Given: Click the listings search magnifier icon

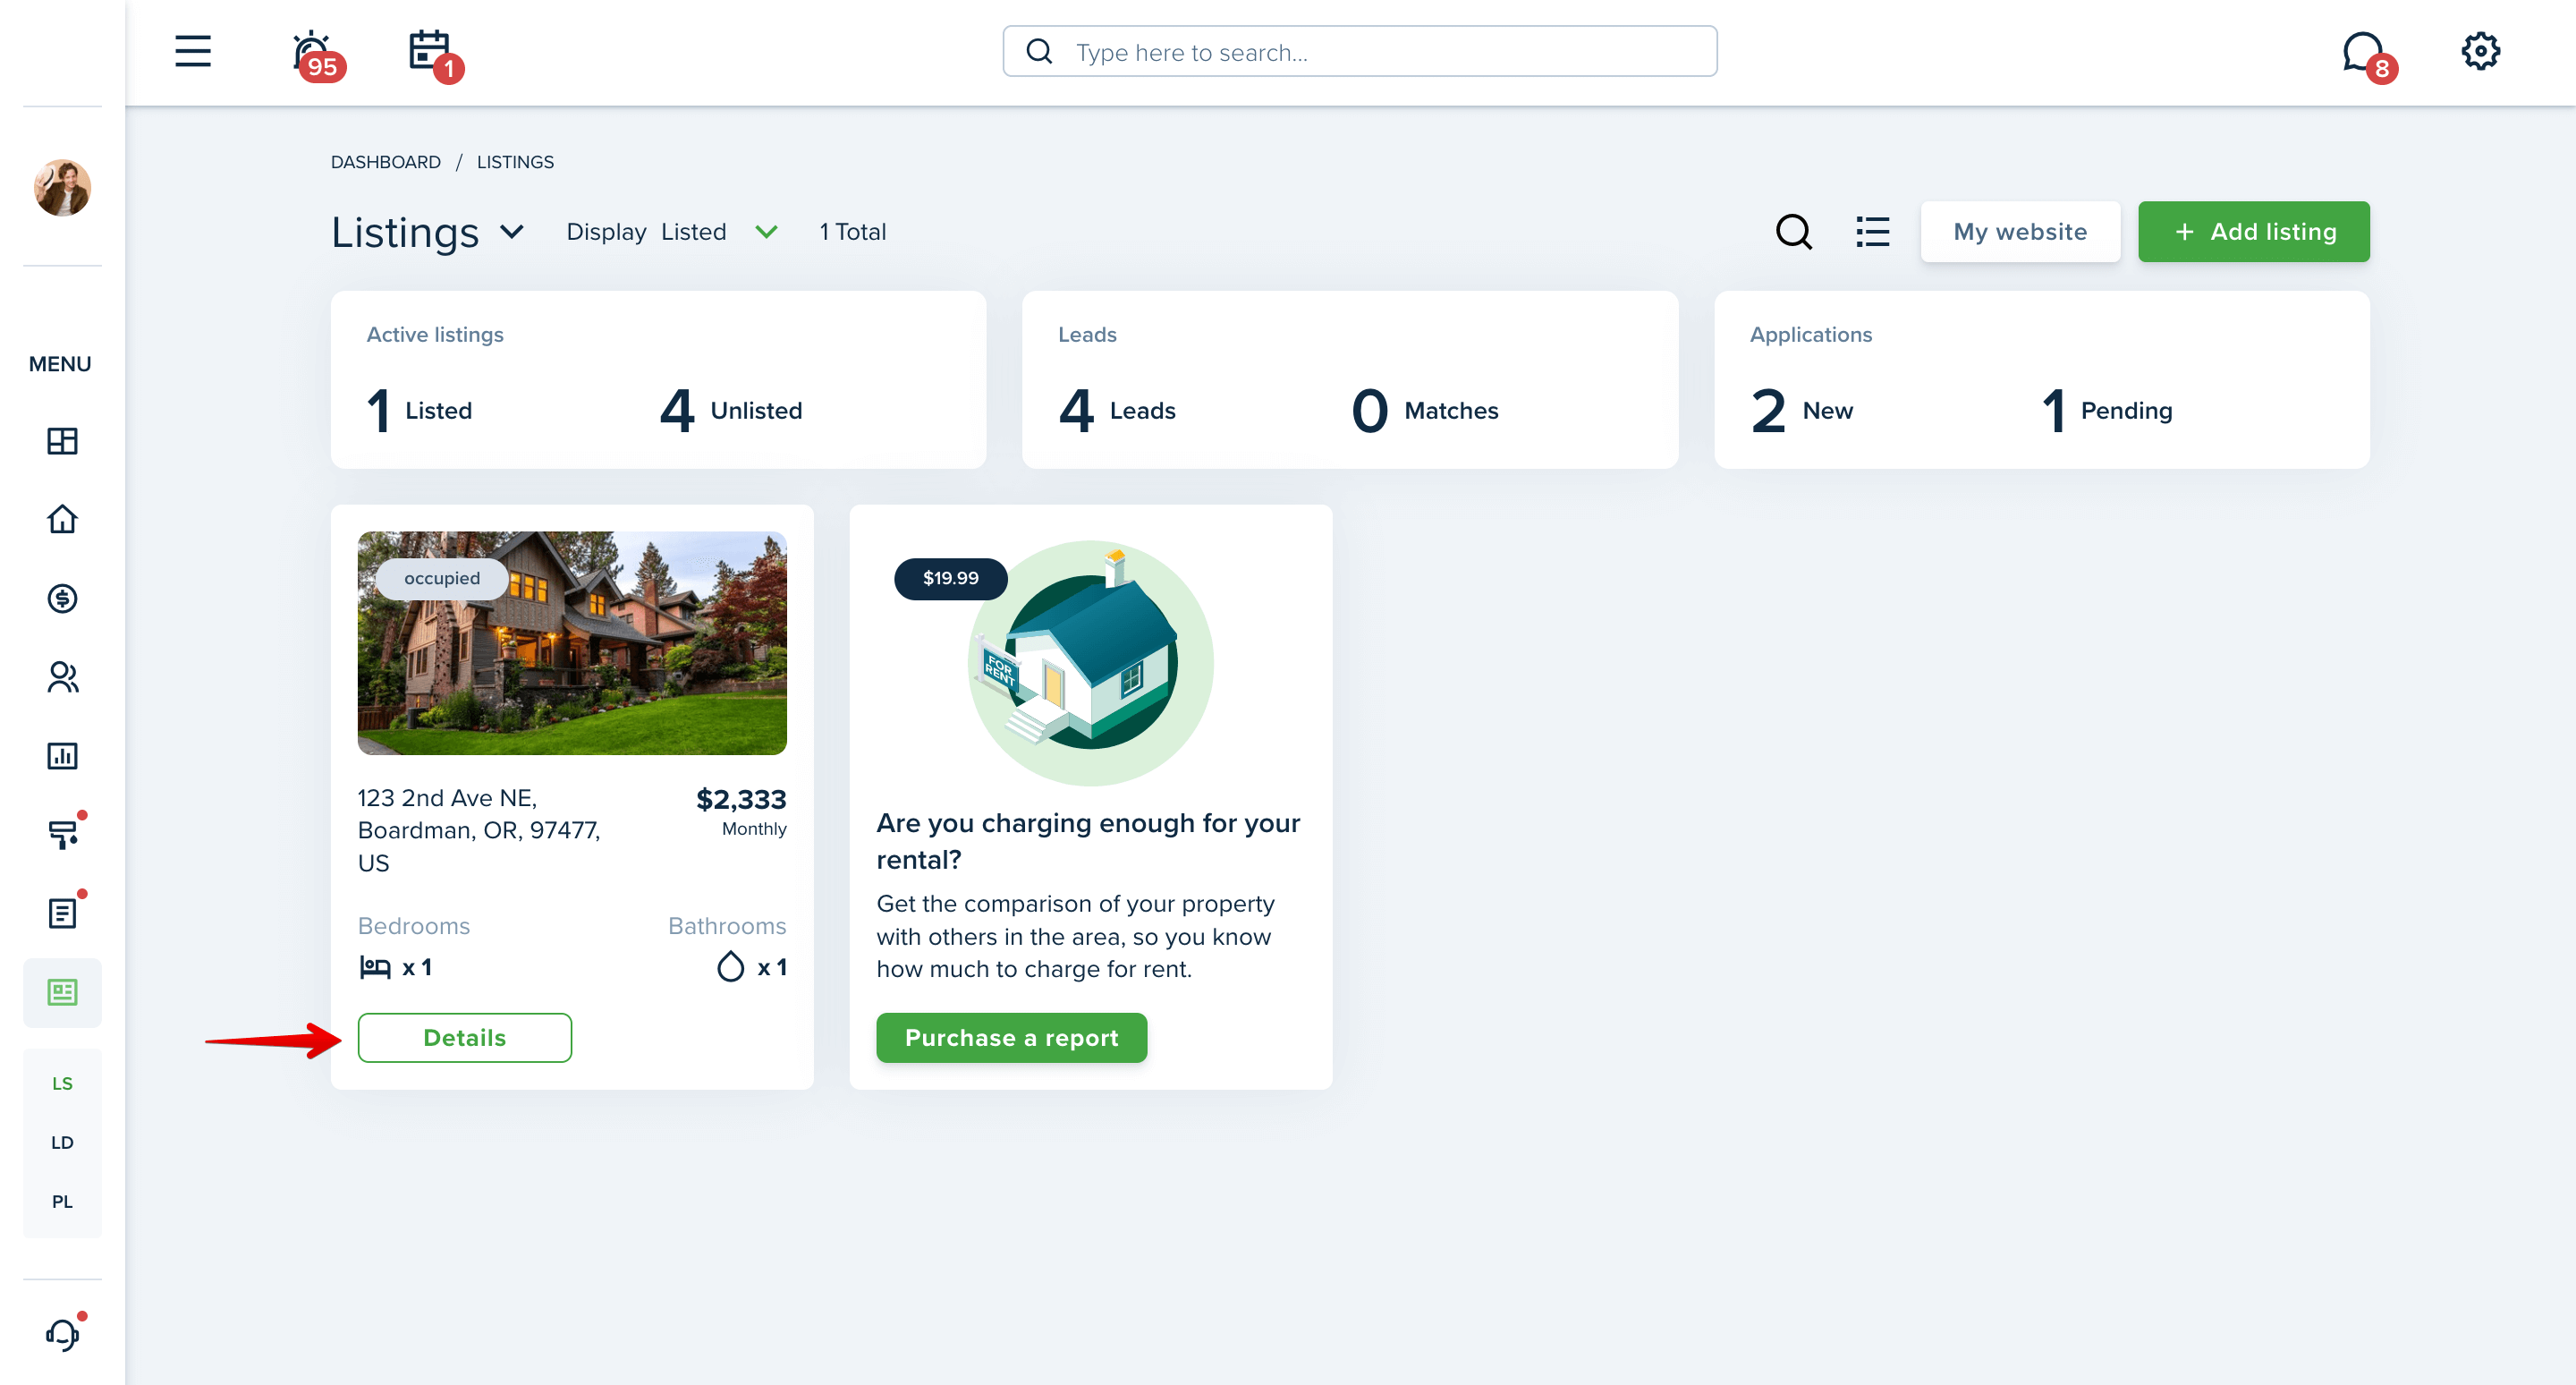Looking at the screenshot, I should [x=1794, y=232].
